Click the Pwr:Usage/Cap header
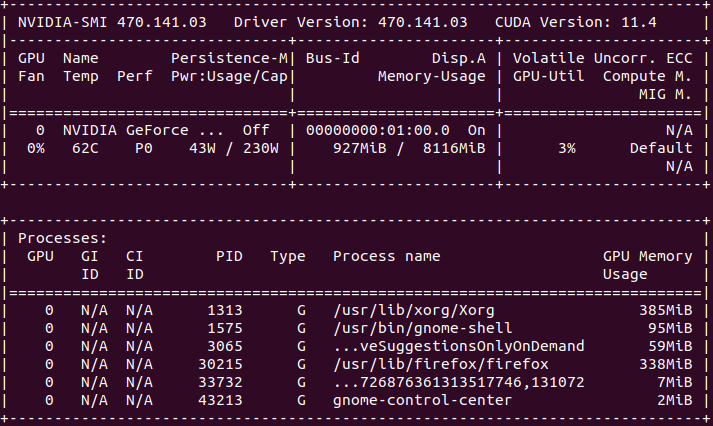The width and height of the screenshot is (713, 426). coord(230,76)
